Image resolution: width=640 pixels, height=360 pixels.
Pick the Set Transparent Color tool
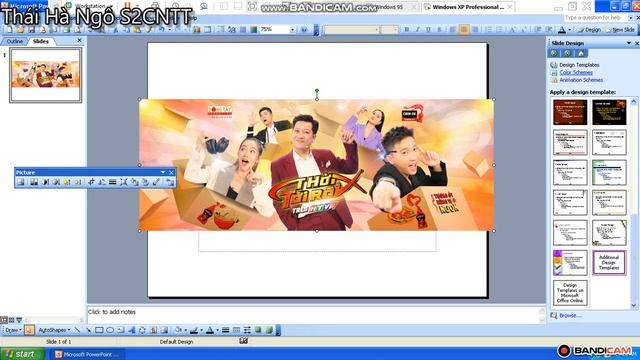click(x=156, y=182)
